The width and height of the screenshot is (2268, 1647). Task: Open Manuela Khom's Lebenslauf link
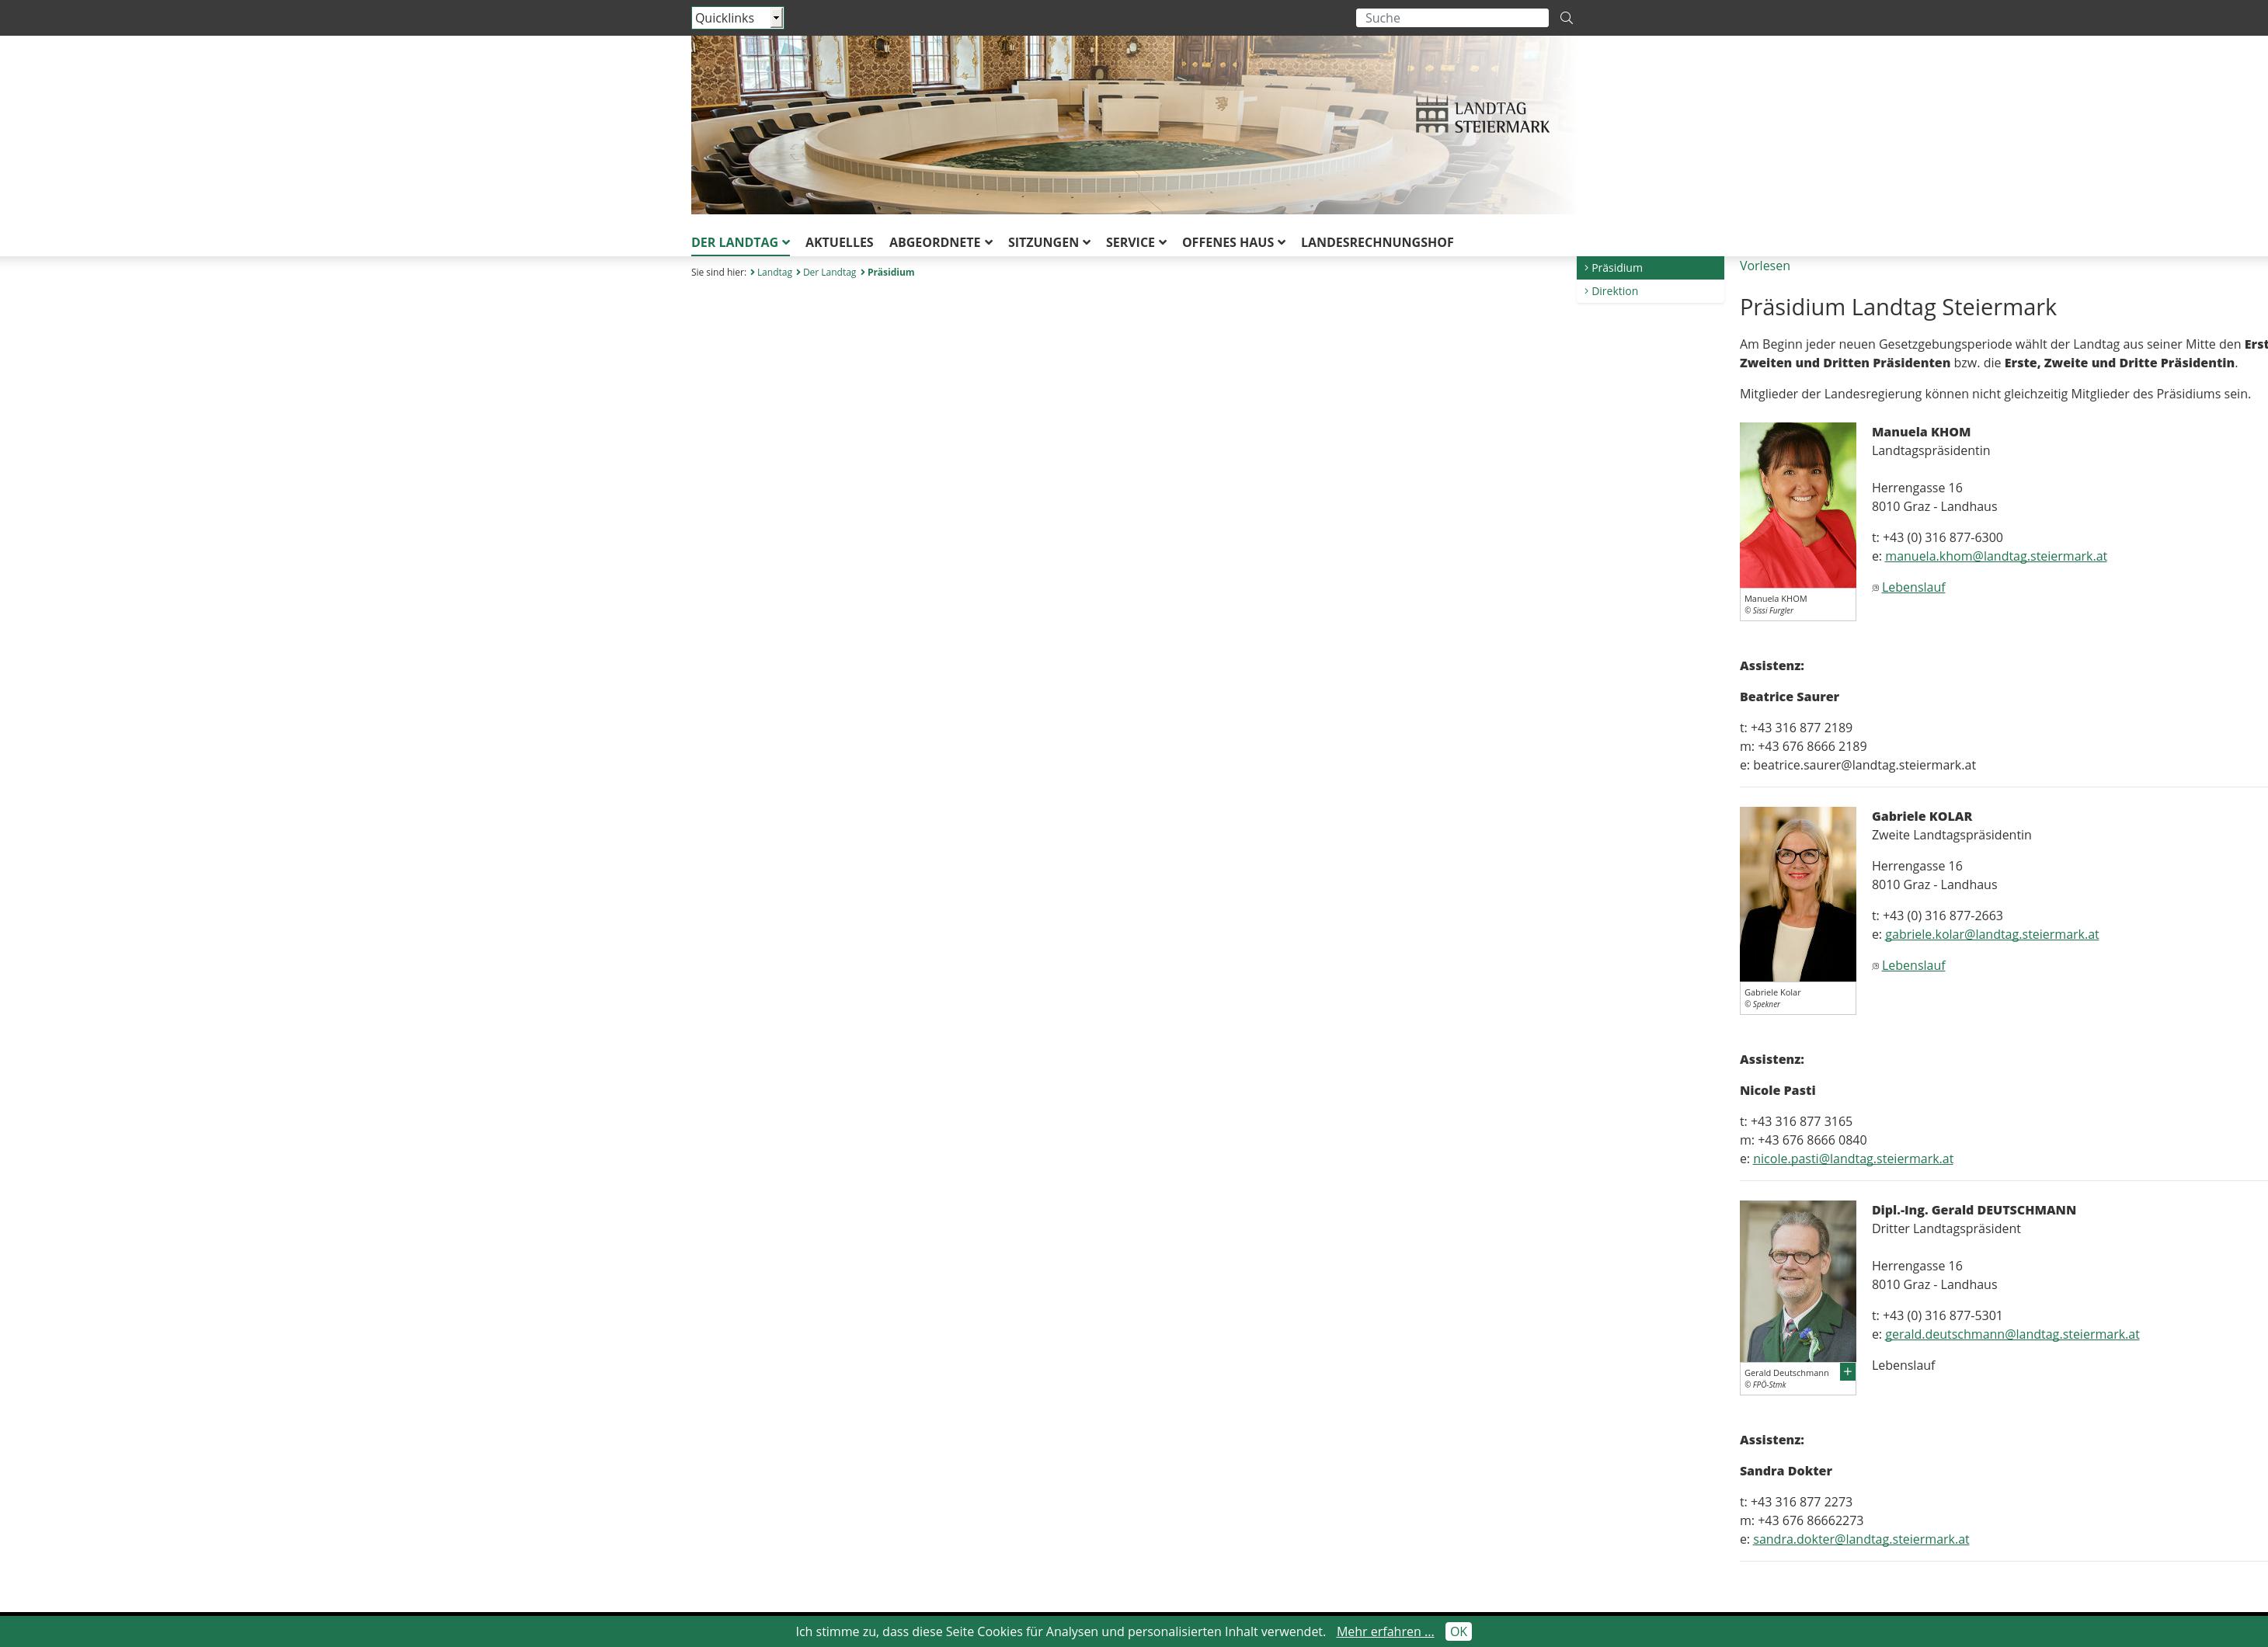tap(1913, 587)
